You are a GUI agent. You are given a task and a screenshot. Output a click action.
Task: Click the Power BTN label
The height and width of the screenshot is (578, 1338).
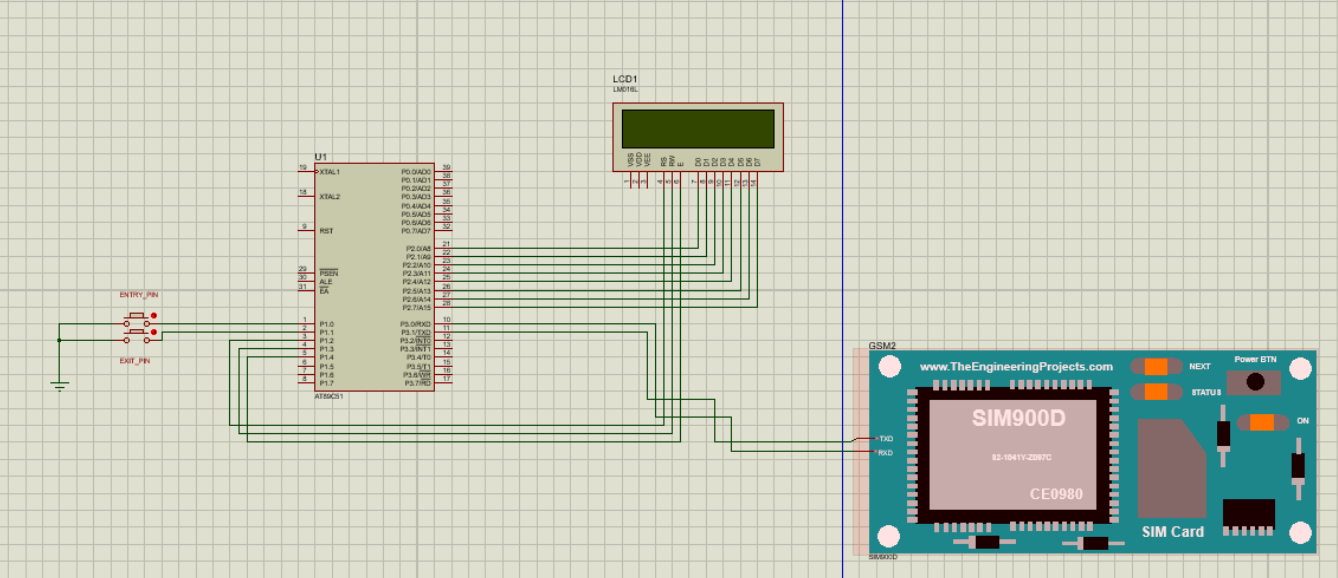point(1255,359)
